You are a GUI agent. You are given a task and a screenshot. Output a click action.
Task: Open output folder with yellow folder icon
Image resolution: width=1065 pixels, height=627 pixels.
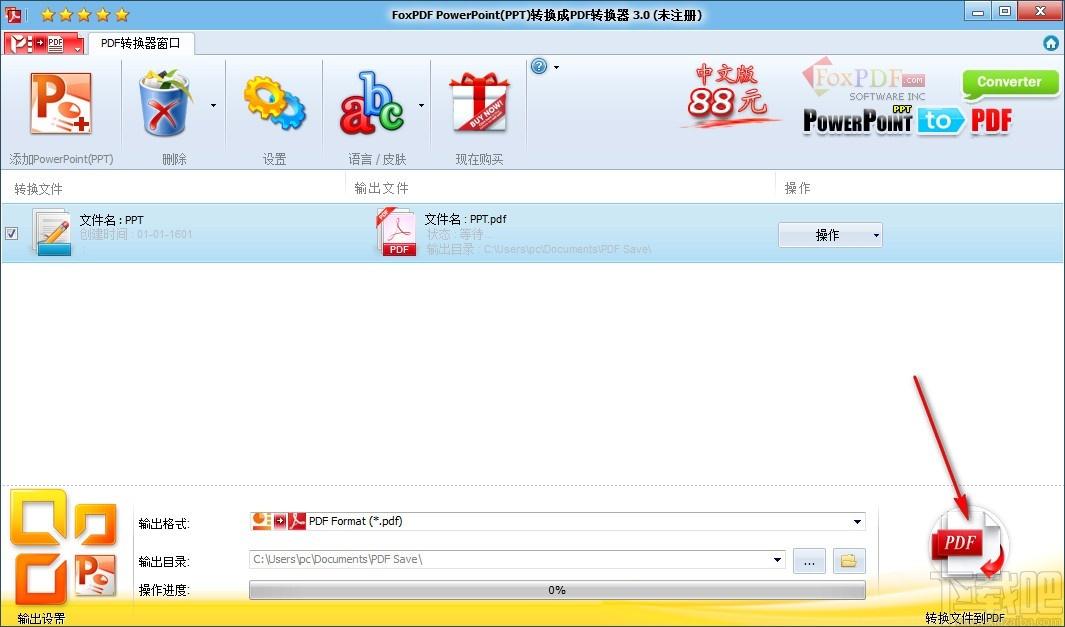pos(849,561)
